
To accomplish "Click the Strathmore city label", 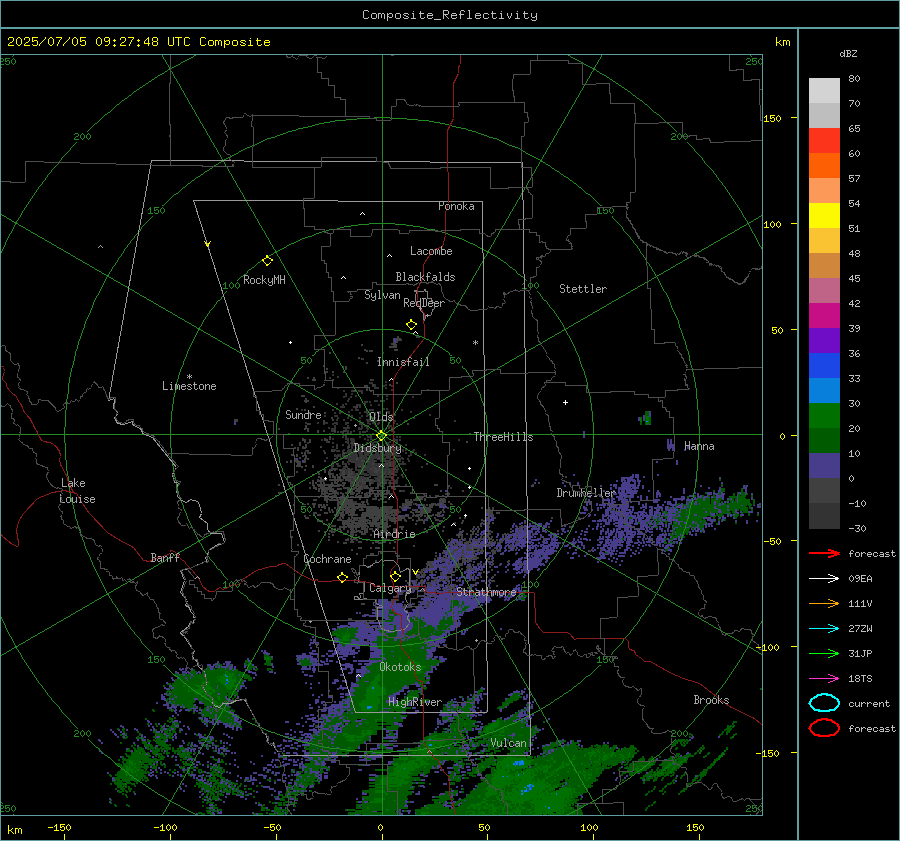I will [x=486, y=592].
